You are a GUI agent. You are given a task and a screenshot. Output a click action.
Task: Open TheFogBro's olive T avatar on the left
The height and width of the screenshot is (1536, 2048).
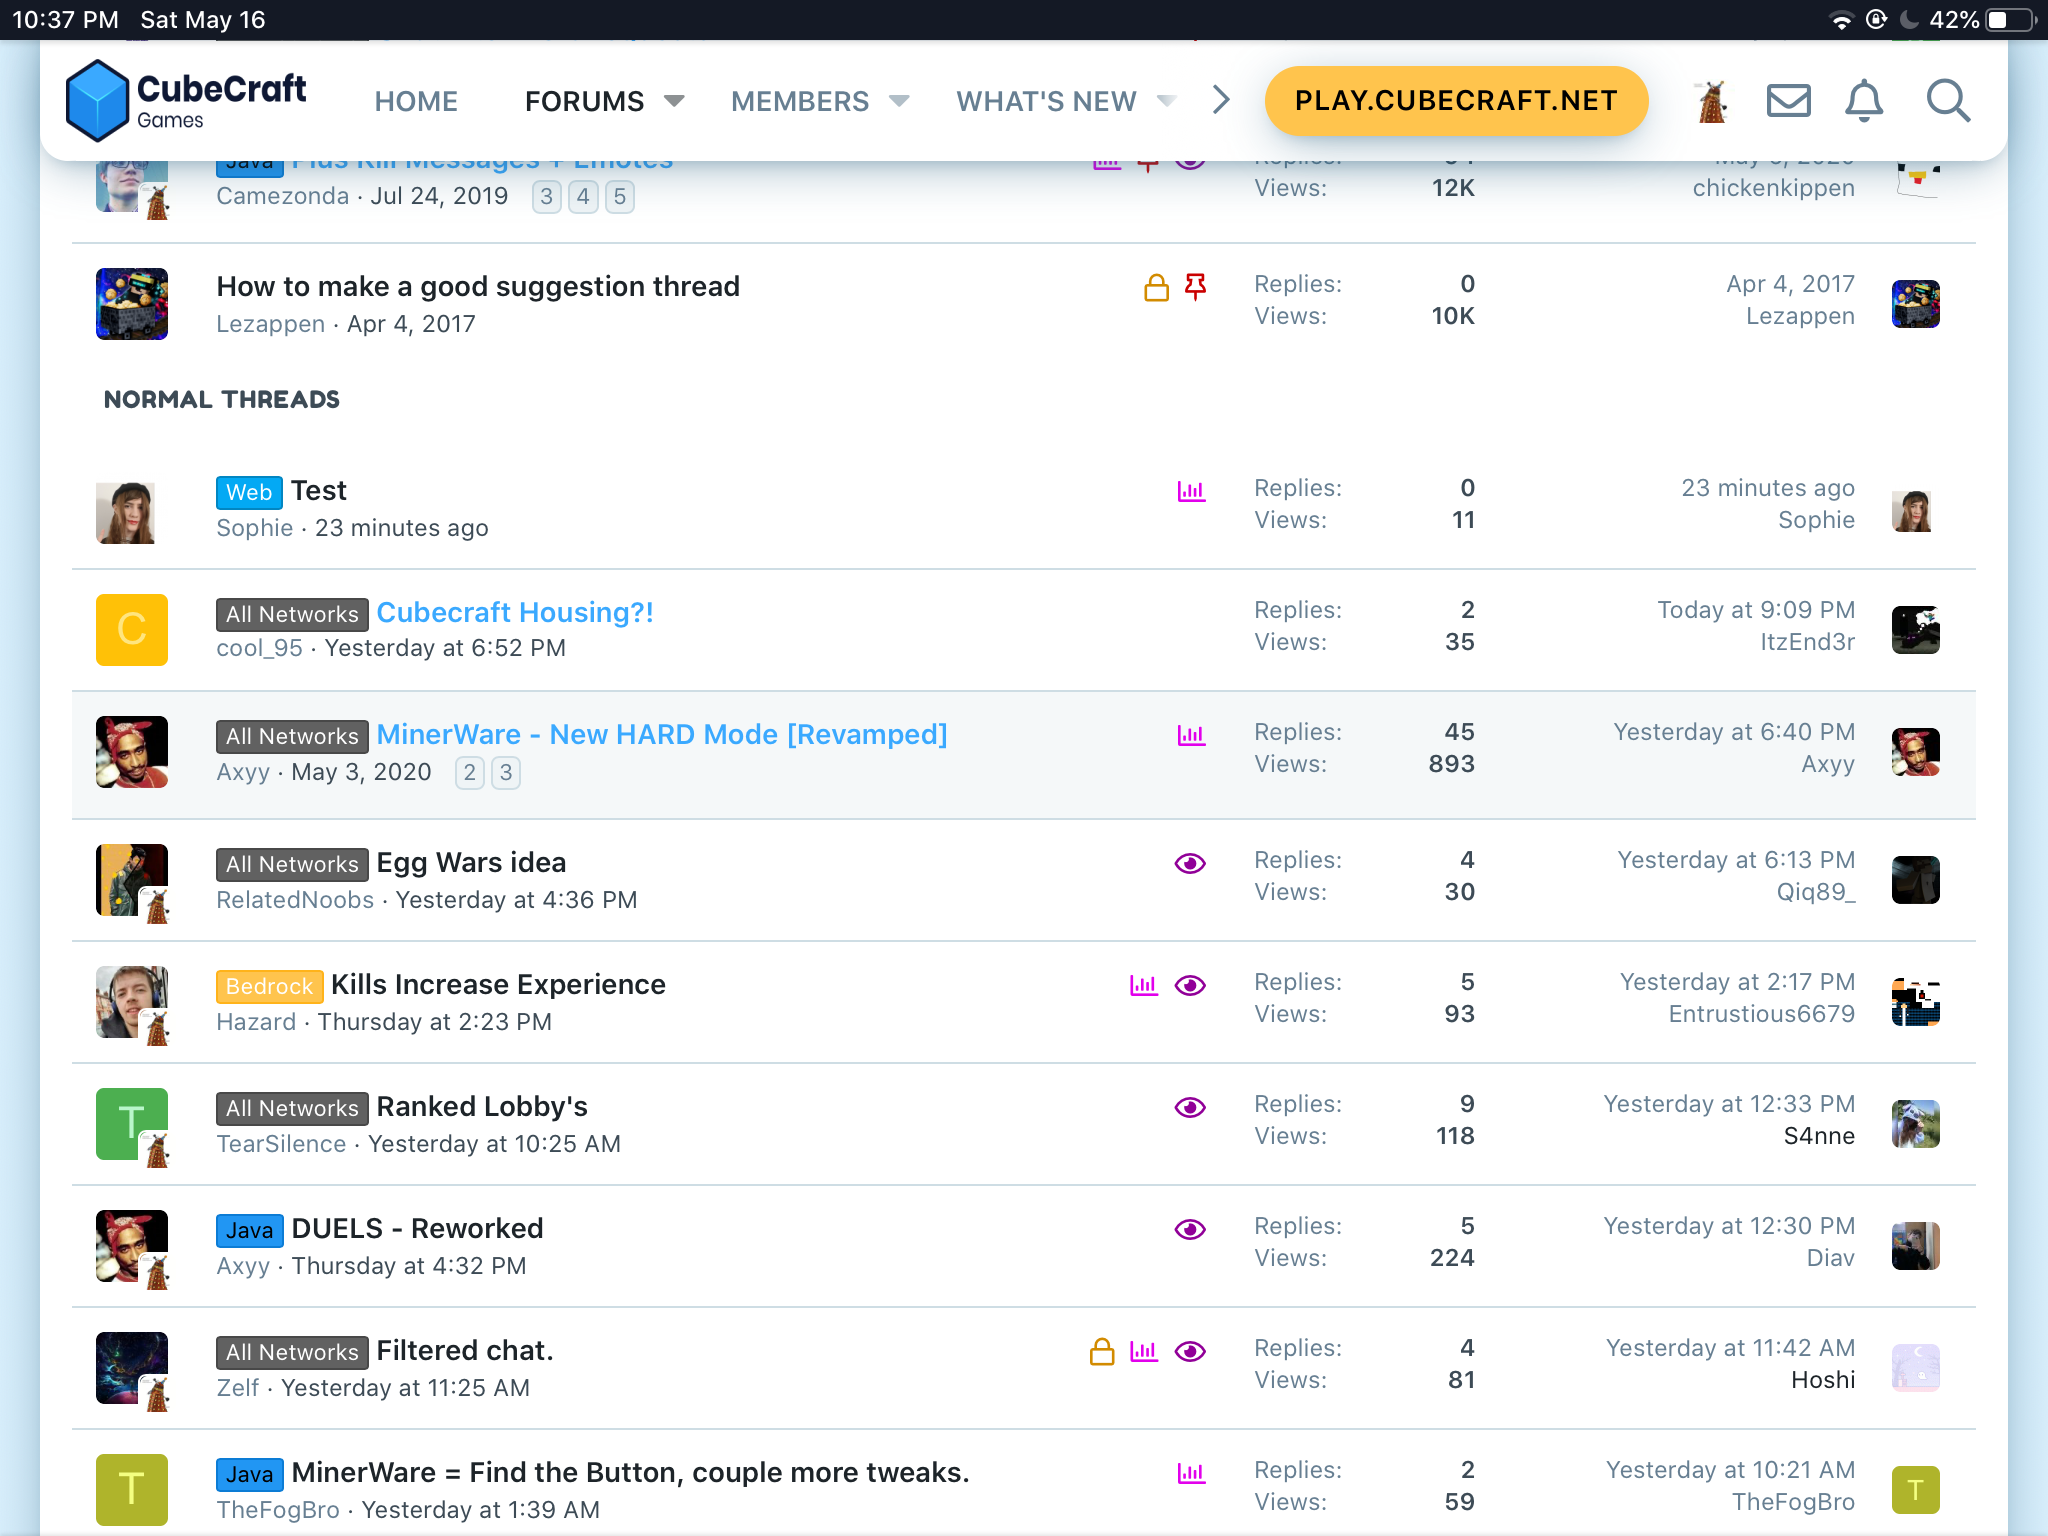[132, 1490]
